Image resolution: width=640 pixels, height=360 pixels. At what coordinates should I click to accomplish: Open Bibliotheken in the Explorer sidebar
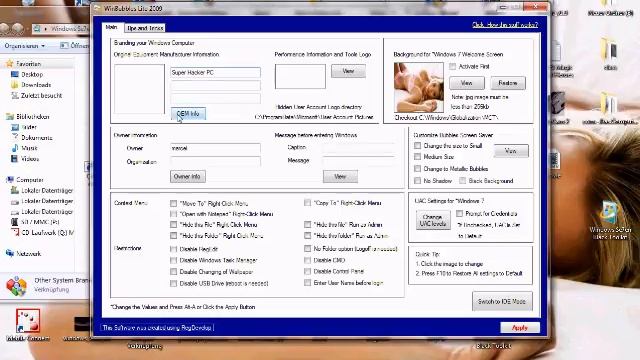[x=32, y=117]
